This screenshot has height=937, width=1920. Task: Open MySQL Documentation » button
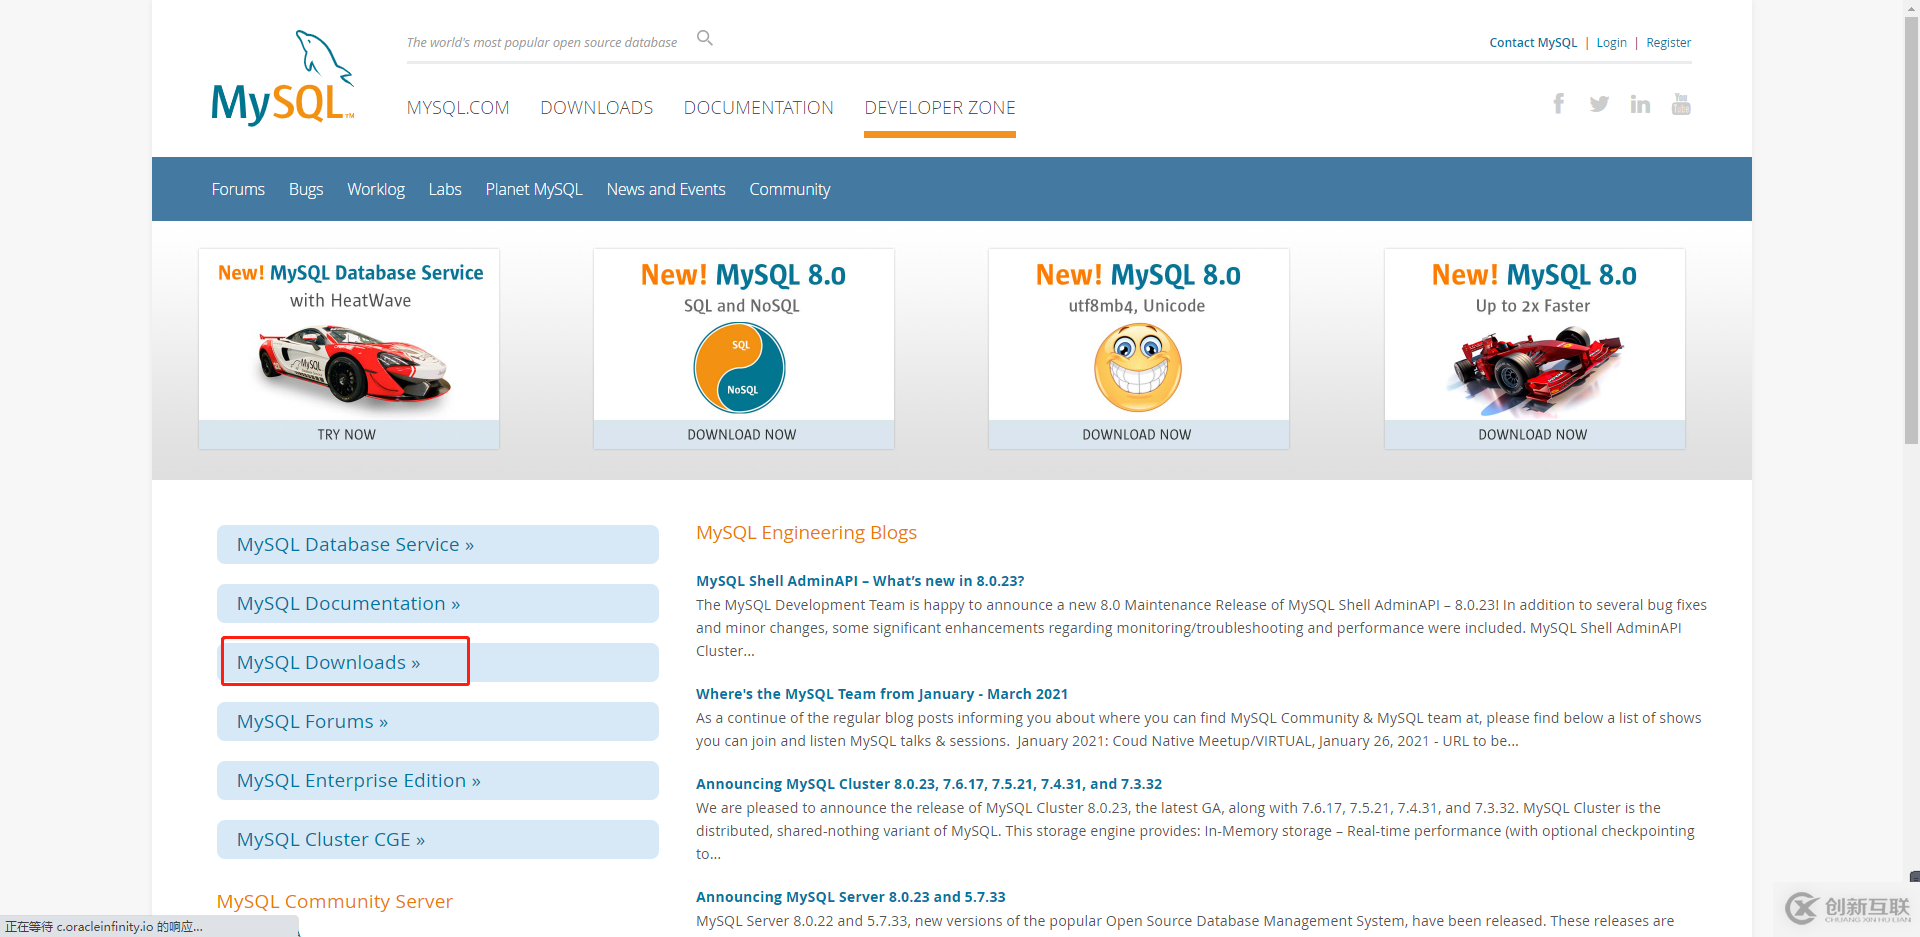coord(438,604)
